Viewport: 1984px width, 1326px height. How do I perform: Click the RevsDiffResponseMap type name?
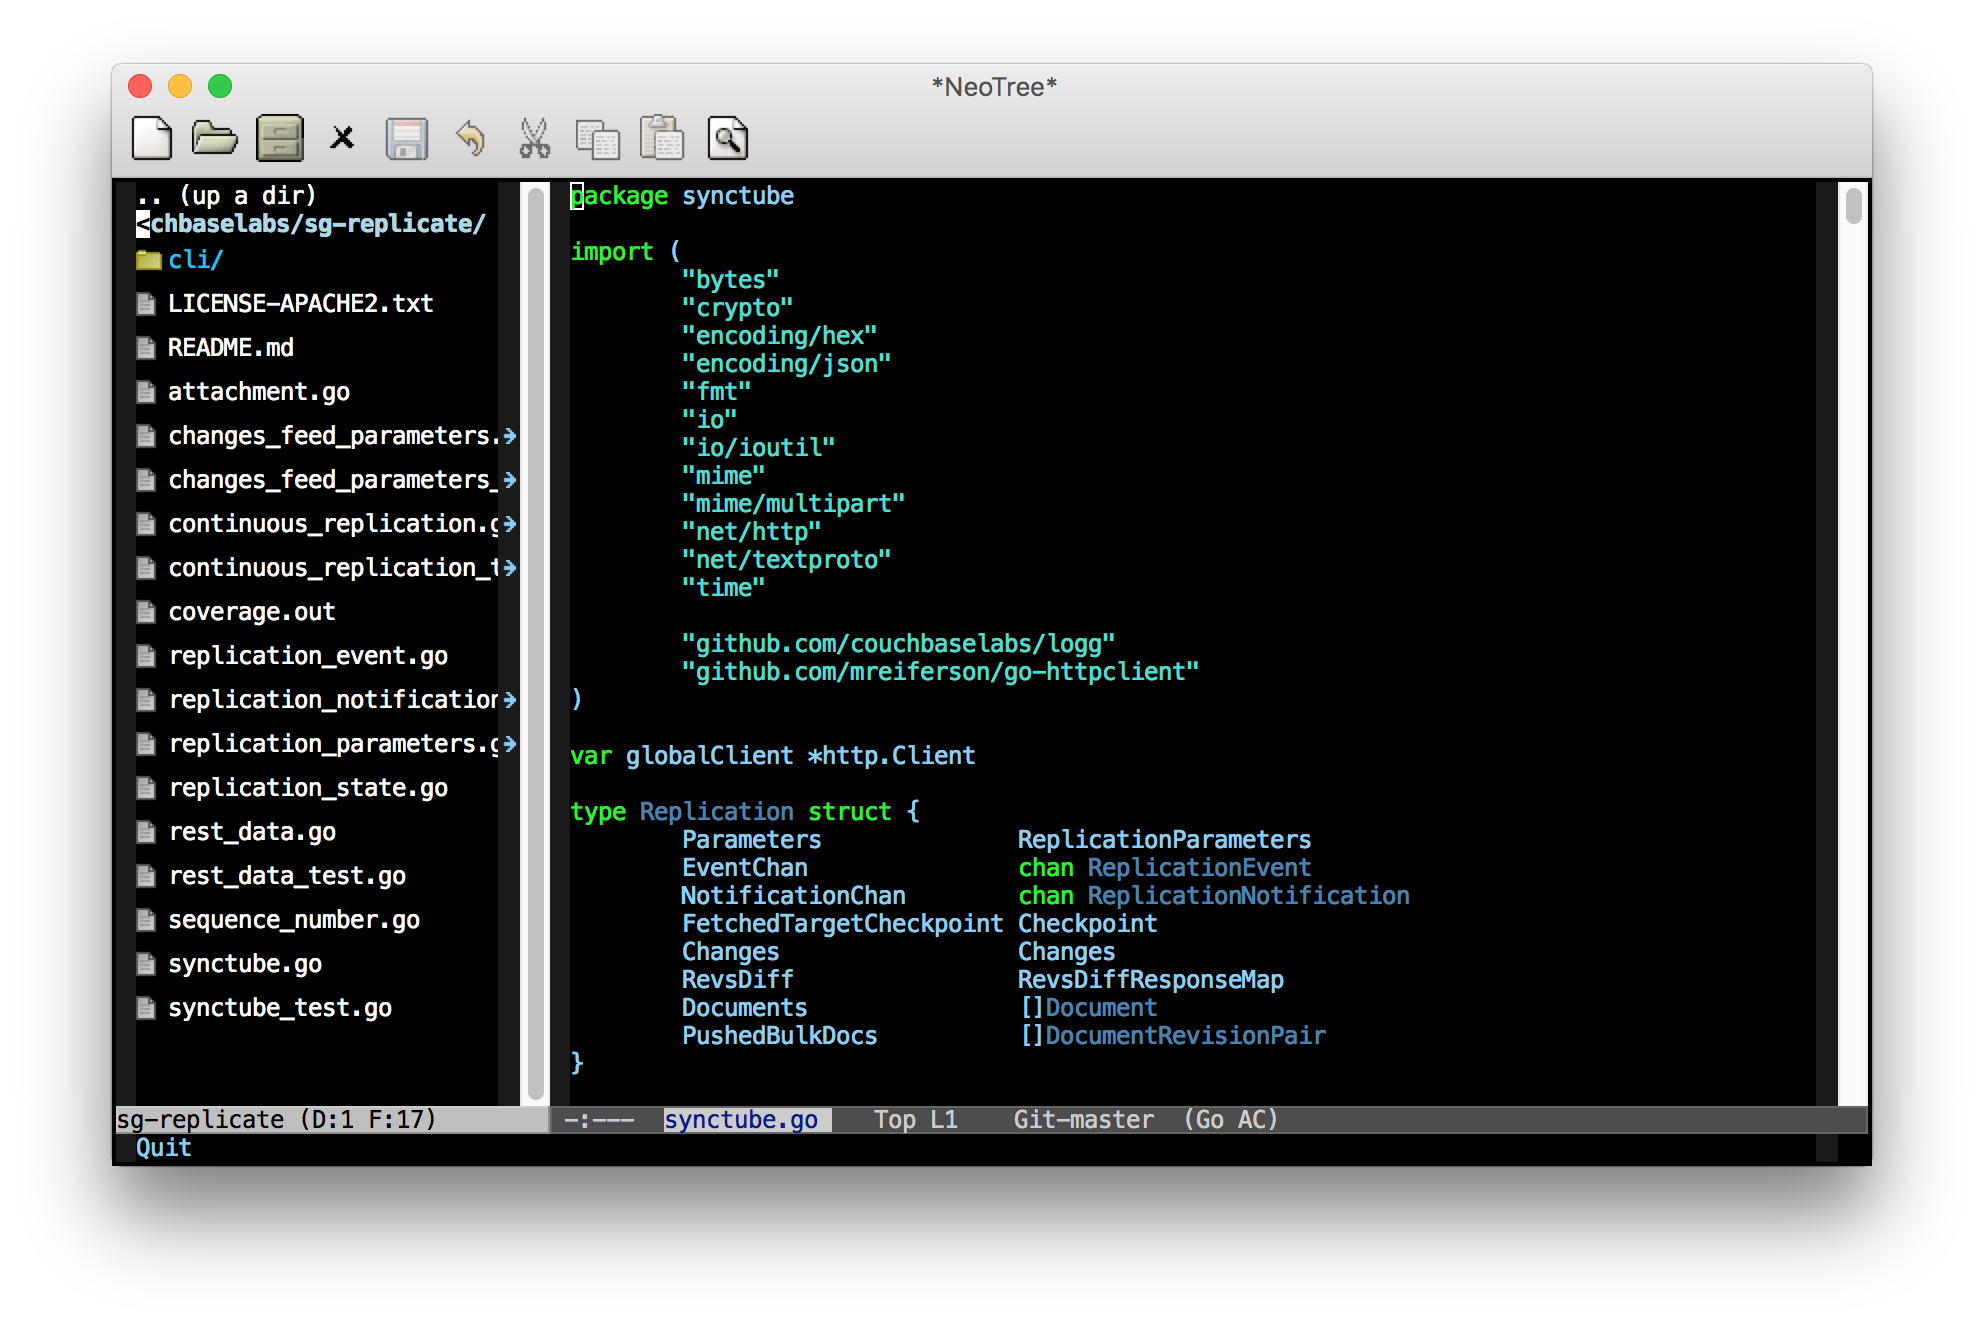tap(1151, 980)
